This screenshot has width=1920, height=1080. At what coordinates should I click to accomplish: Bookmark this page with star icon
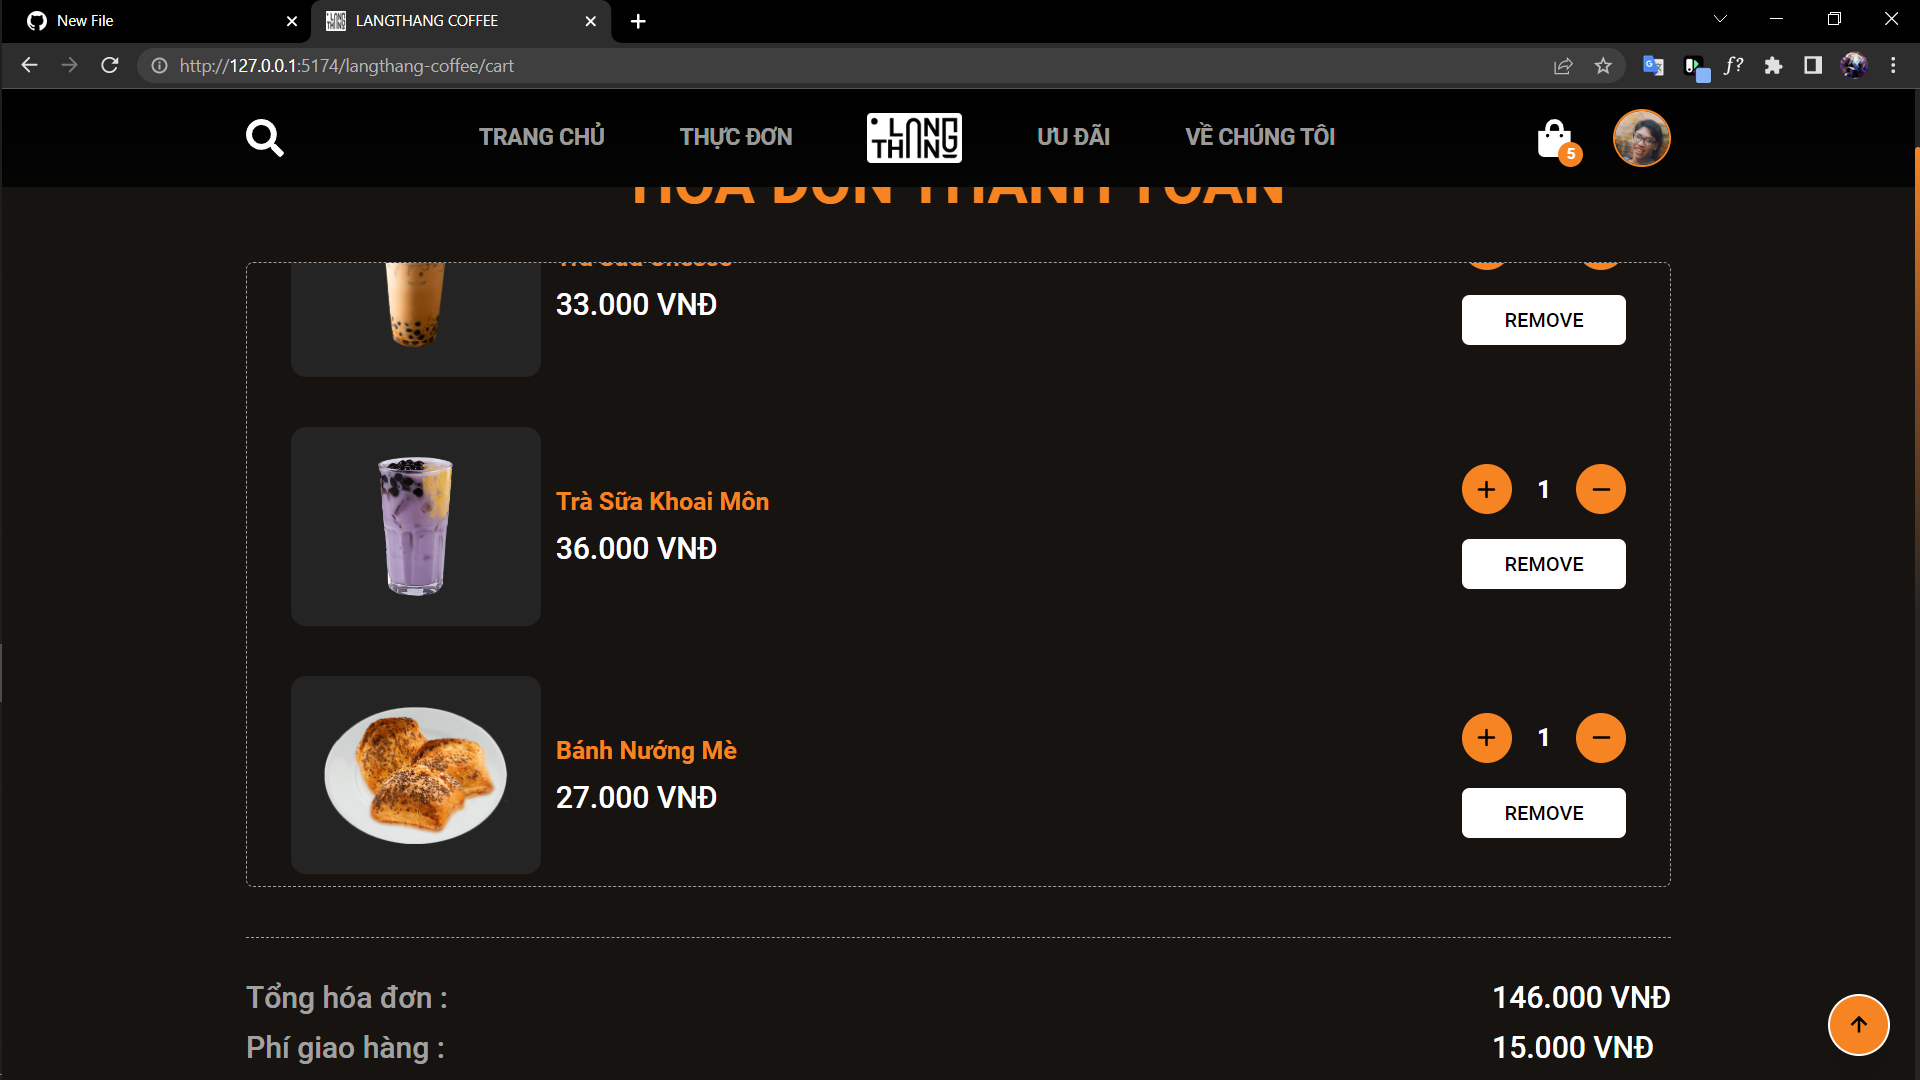click(1603, 66)
